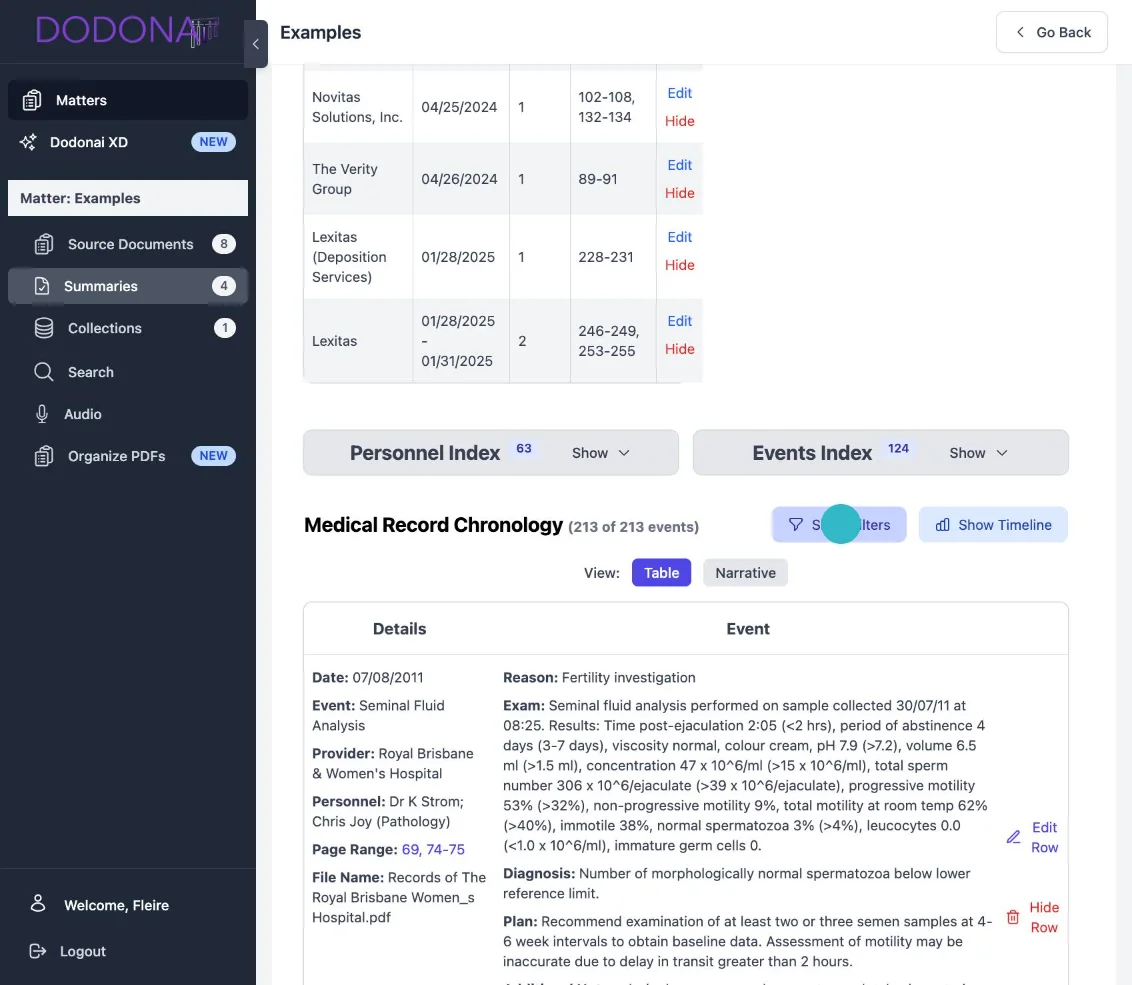Screen dimensions: 1132x985
Task: Click the Source Documents icon in sidebar
Action: pos(44,244)
